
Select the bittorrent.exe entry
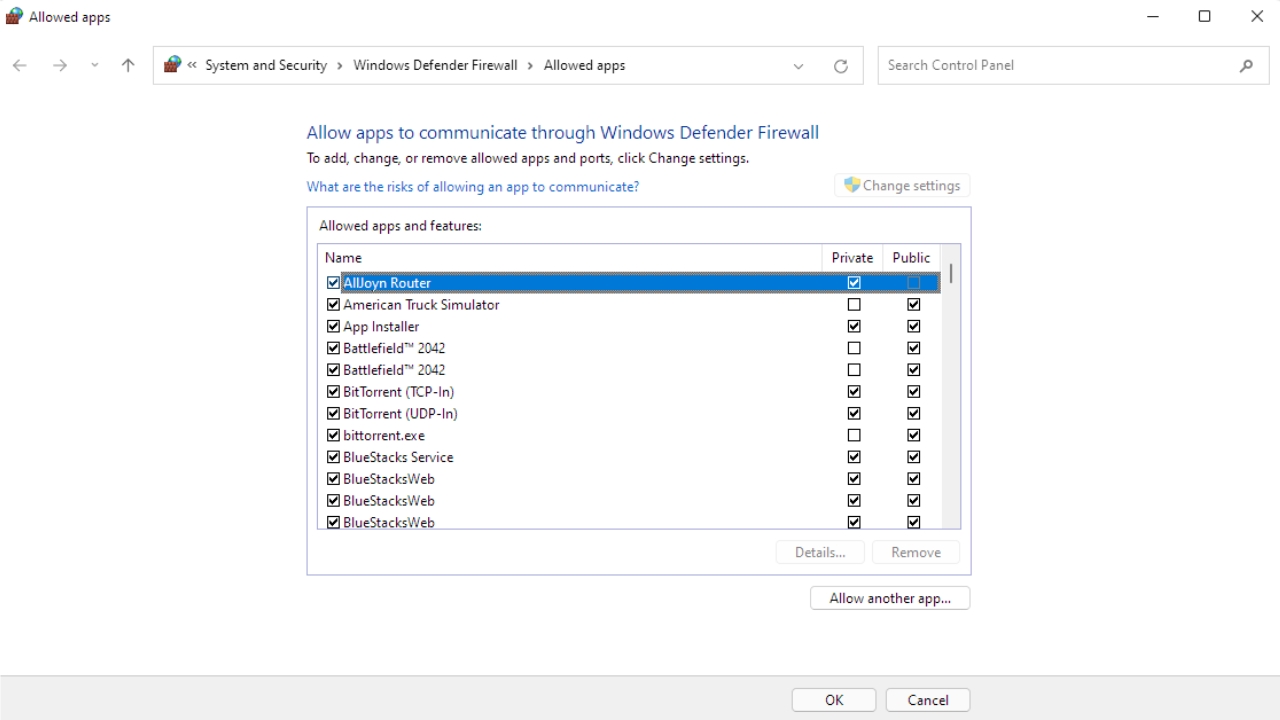point(384,436)
